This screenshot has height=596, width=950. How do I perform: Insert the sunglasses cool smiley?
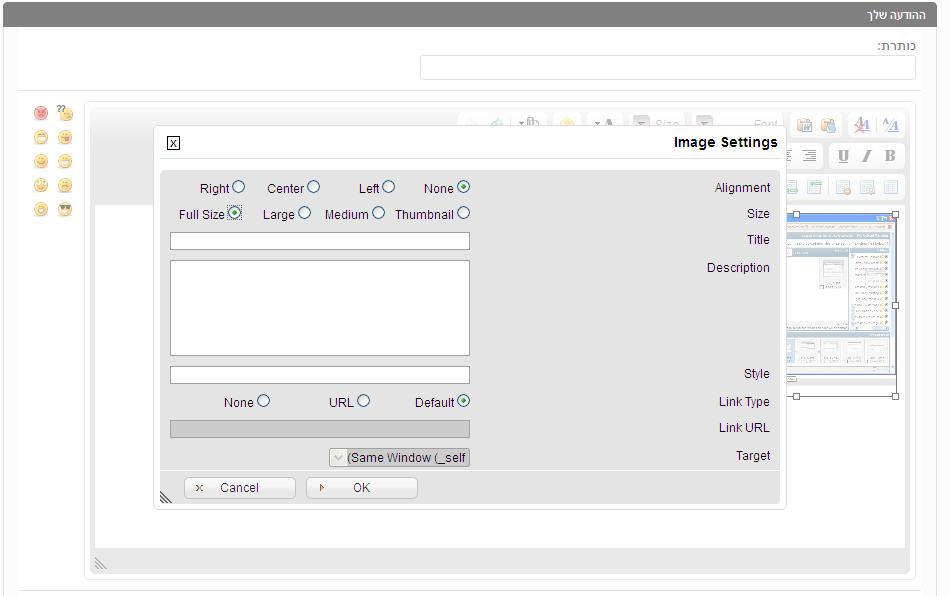pyautogui.click(x=65, y=210)
